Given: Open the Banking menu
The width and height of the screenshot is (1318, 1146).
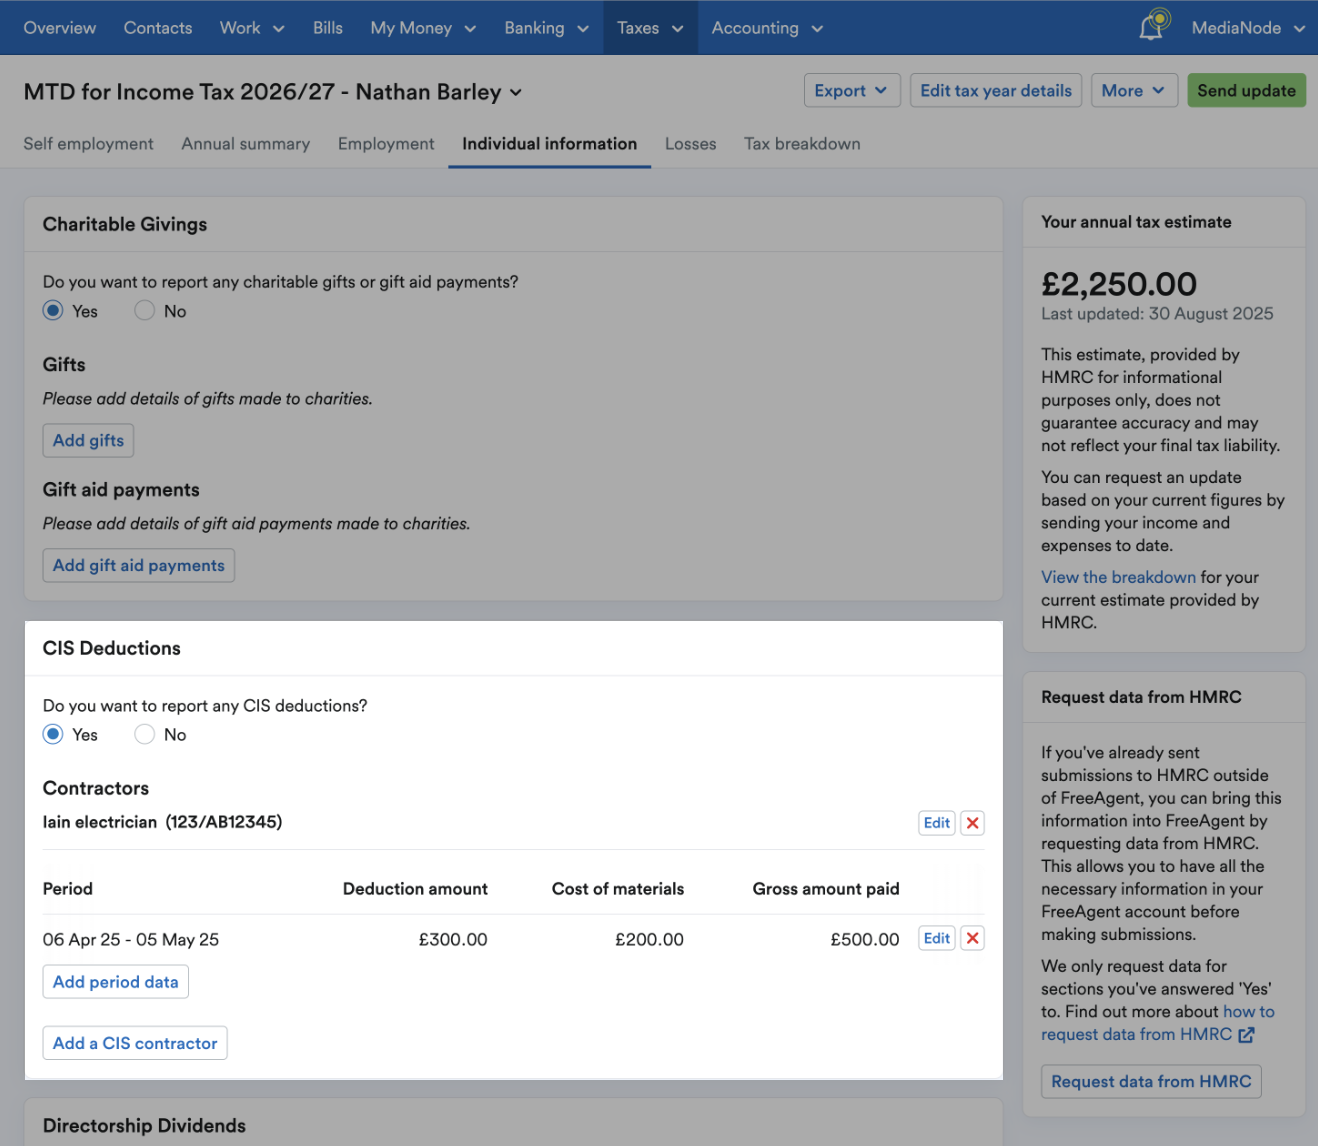Looking at the screenshot, I should (x=546, y=28).
